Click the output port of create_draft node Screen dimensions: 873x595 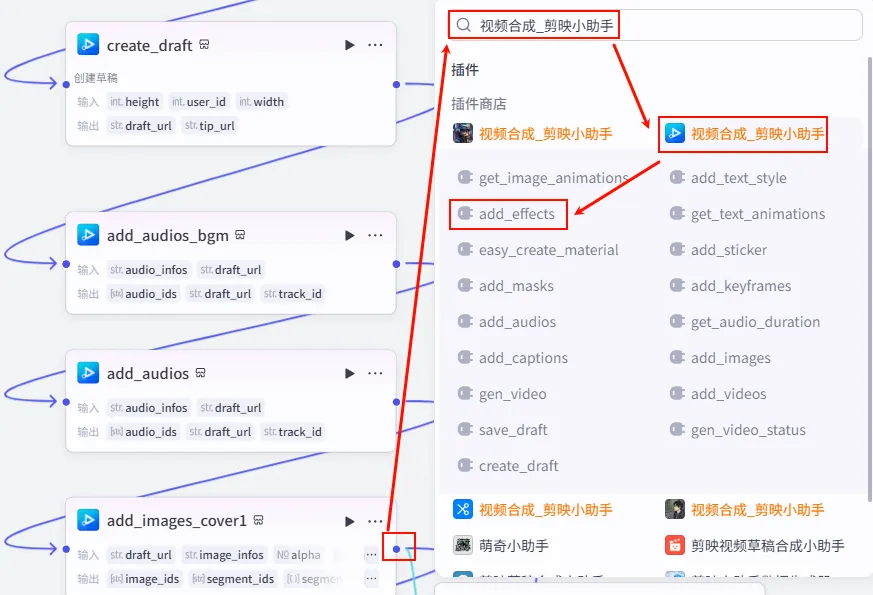(396, 85)
